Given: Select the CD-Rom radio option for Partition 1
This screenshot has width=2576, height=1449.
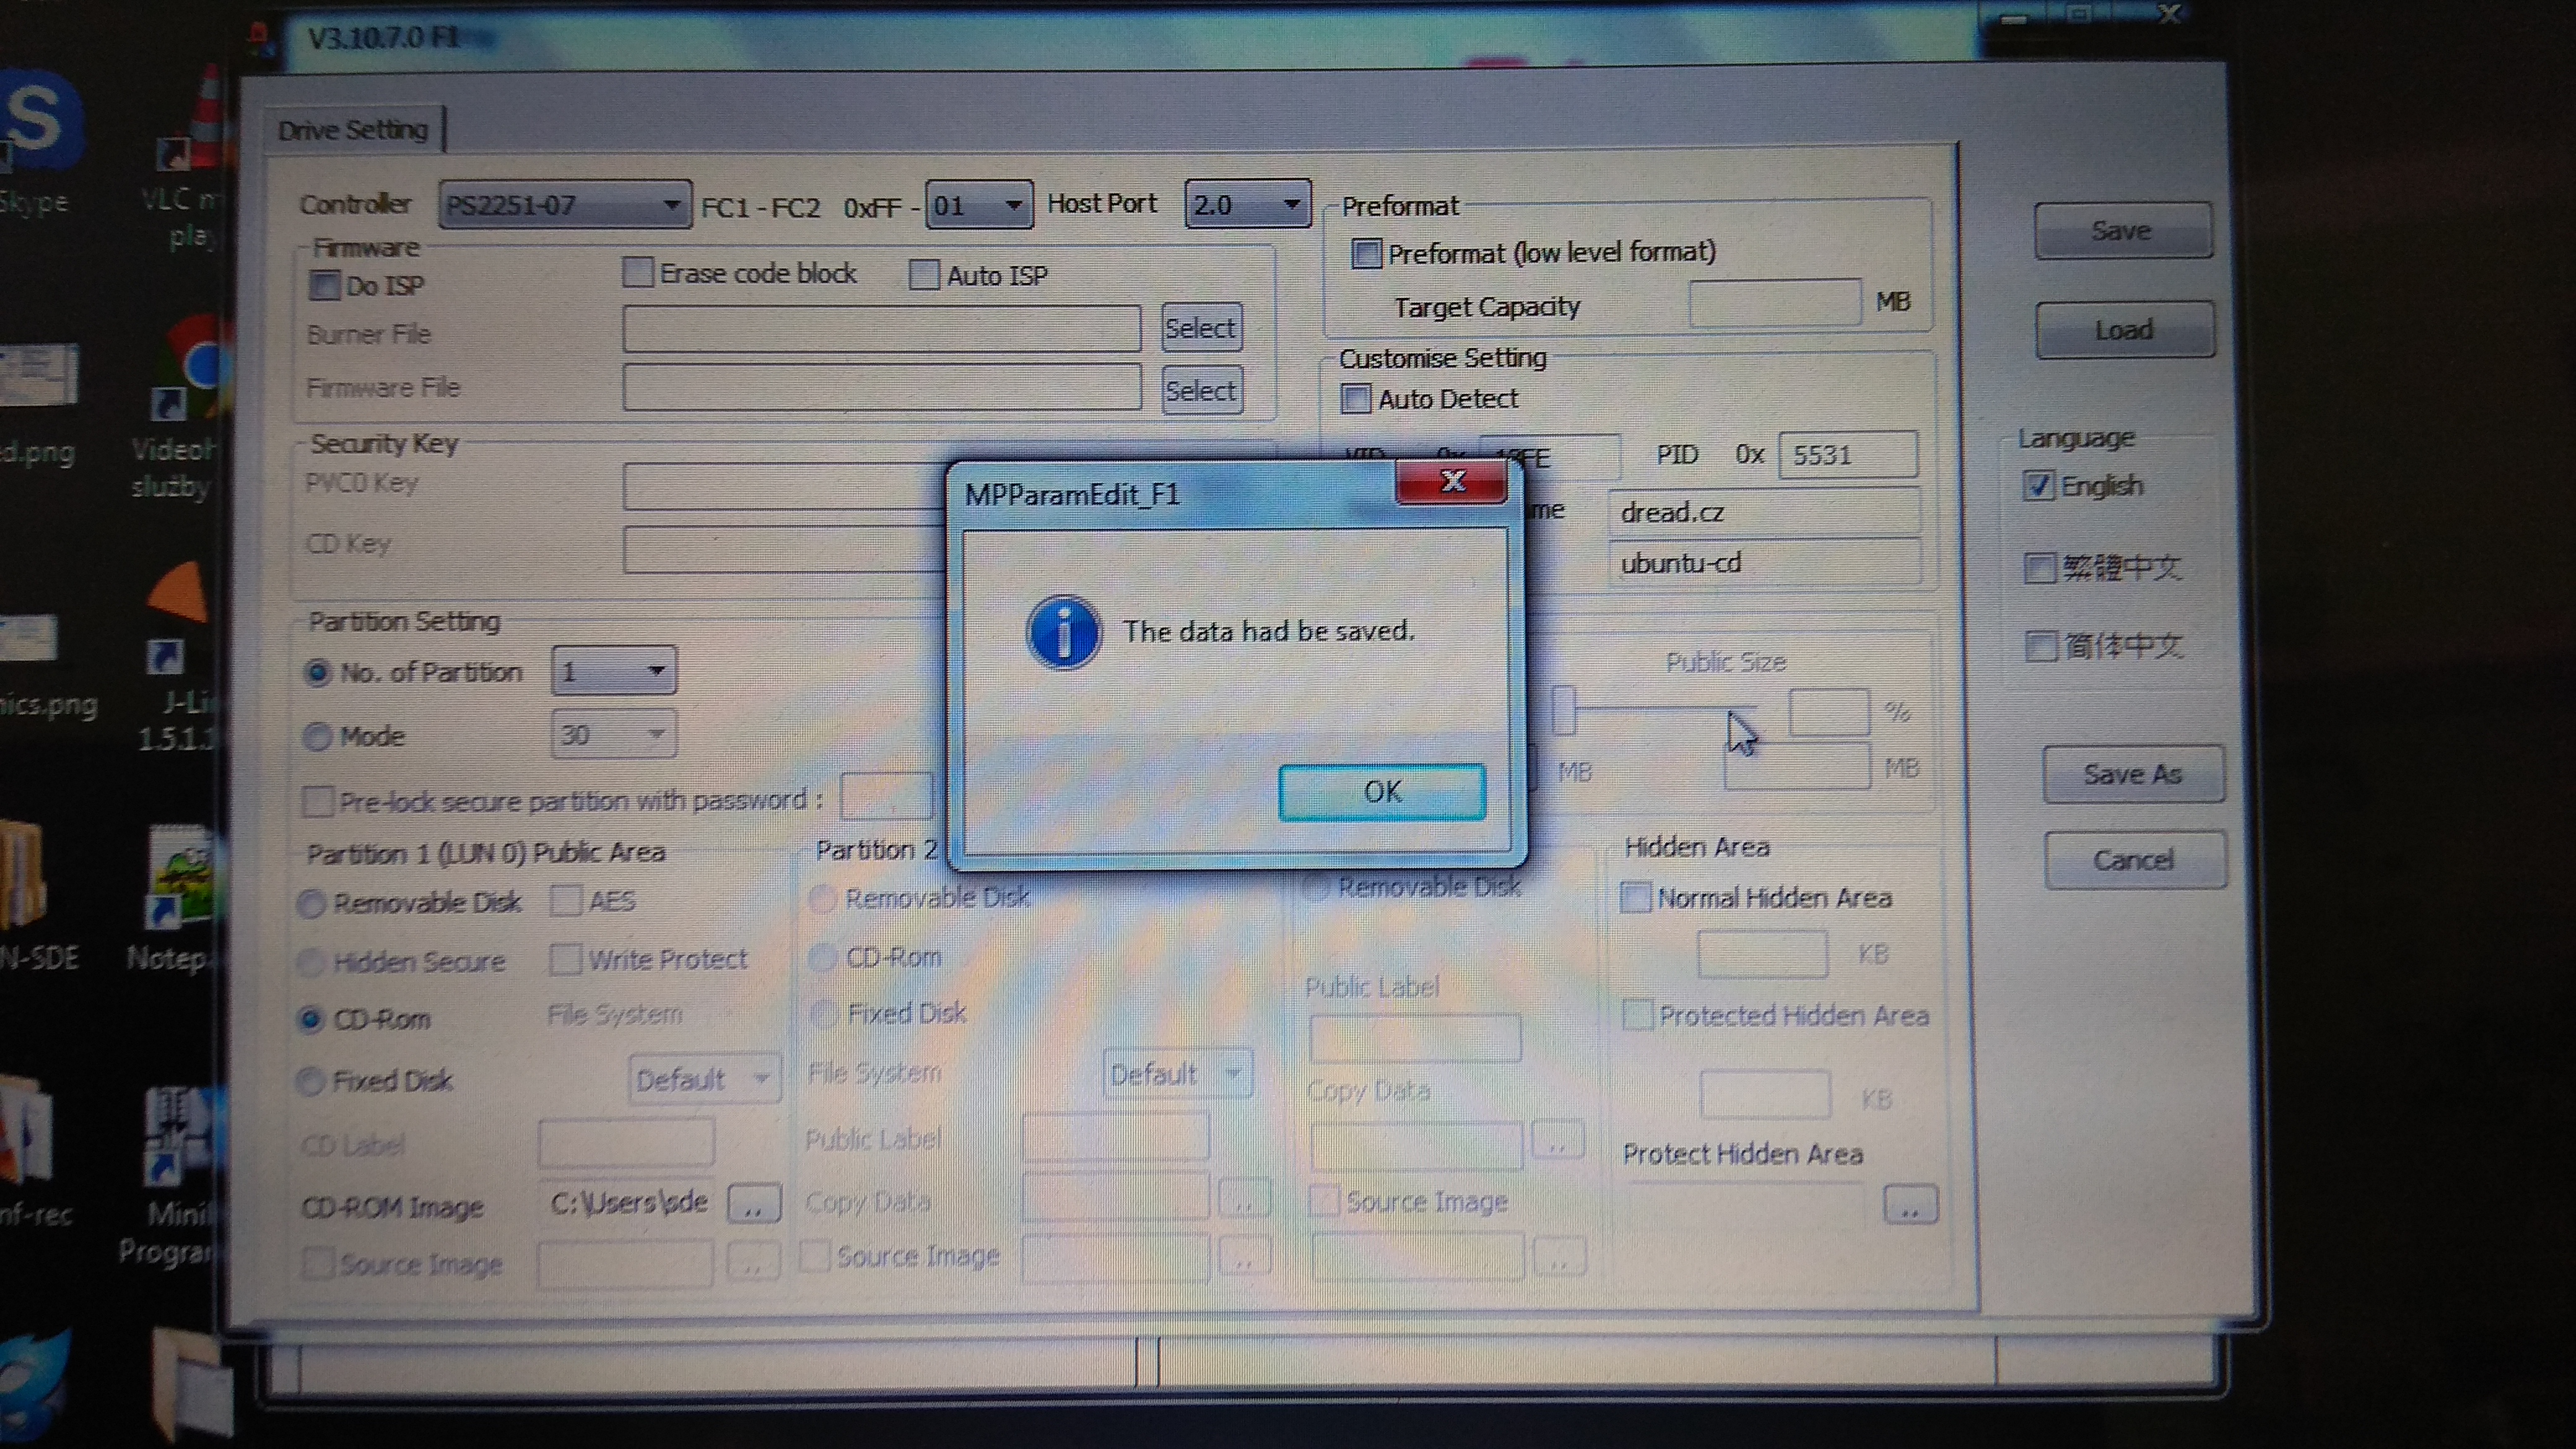Looking at the screenshot, I should click(311, 1019).
